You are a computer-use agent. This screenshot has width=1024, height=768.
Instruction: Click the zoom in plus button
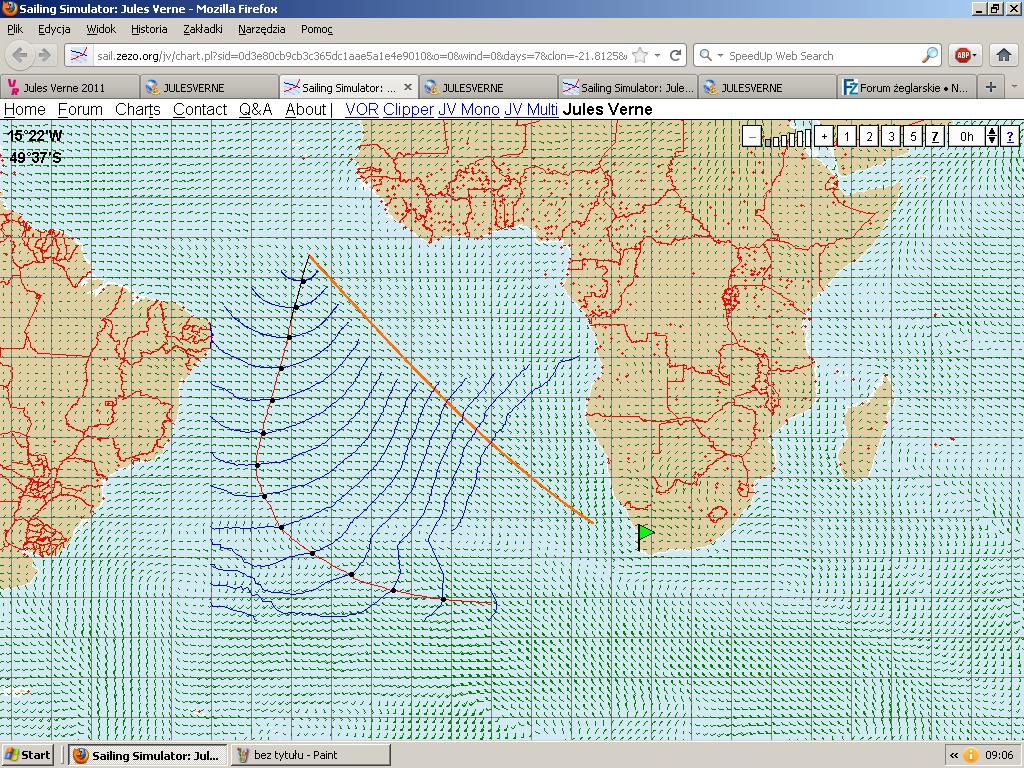(823, 136)
